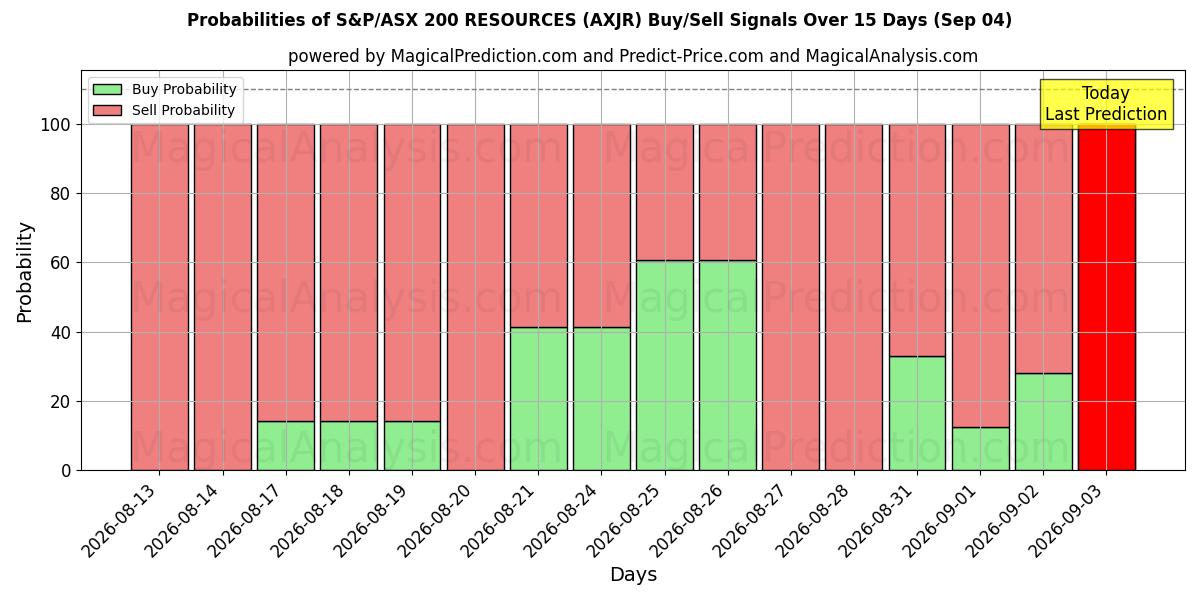Select the 'Sell Probability' legend label
1200x600 pixels.
pyautogui.click(x=183, y=111)
